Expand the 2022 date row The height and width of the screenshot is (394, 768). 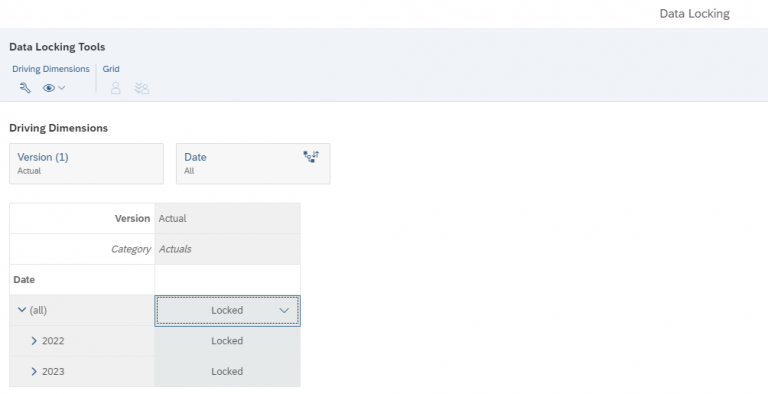pyautogui.click(x=34, y=341)
